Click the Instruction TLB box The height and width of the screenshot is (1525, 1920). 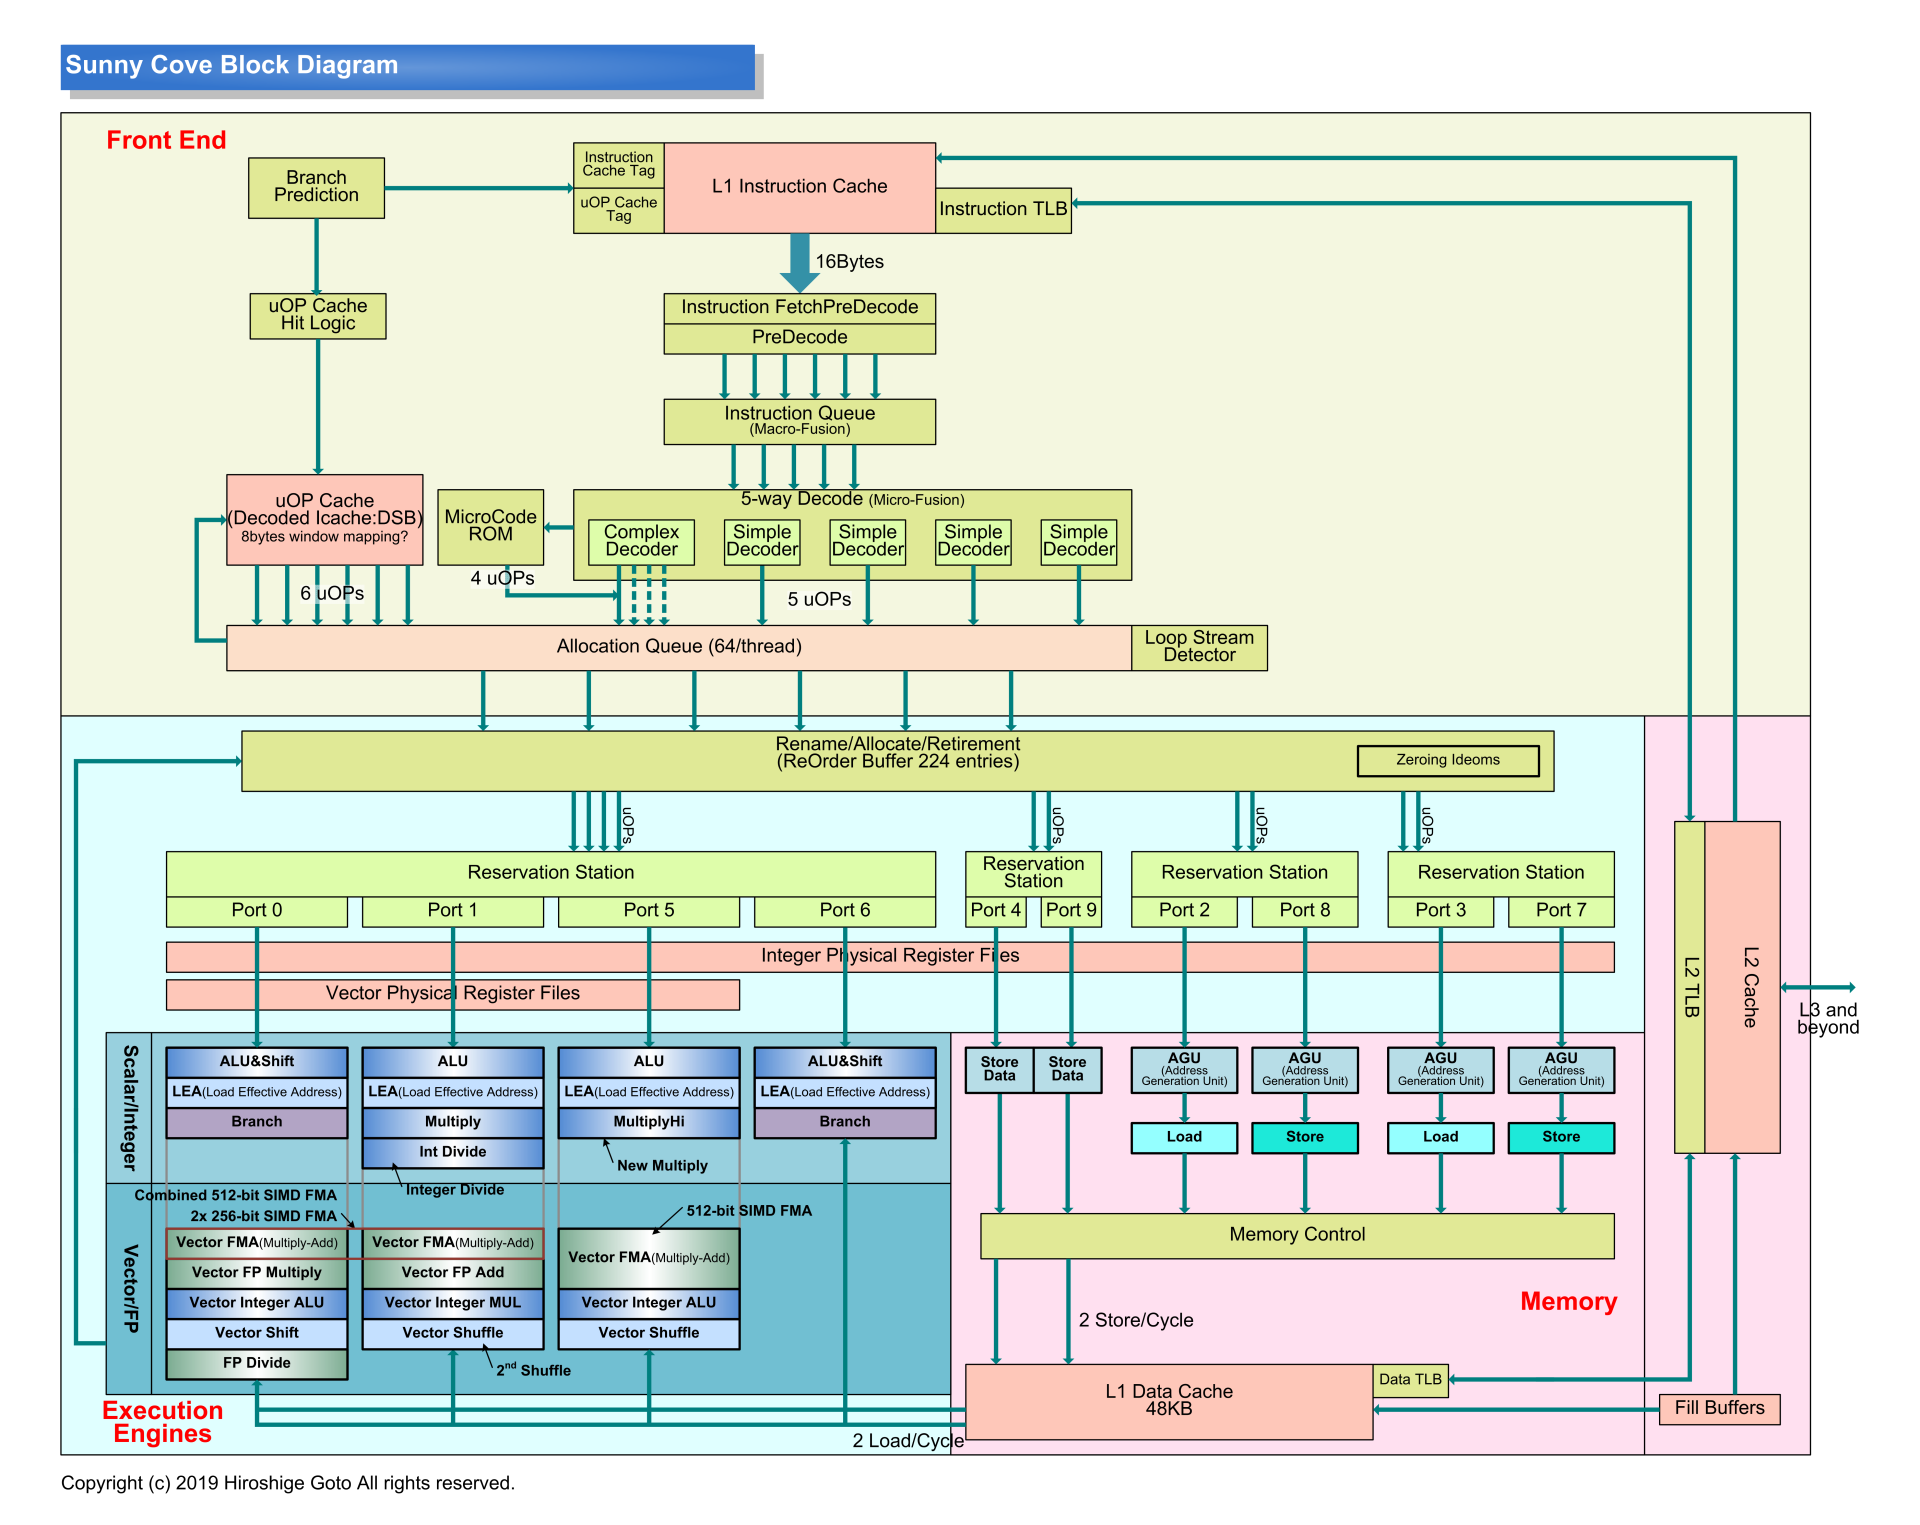click(1002, 209)
